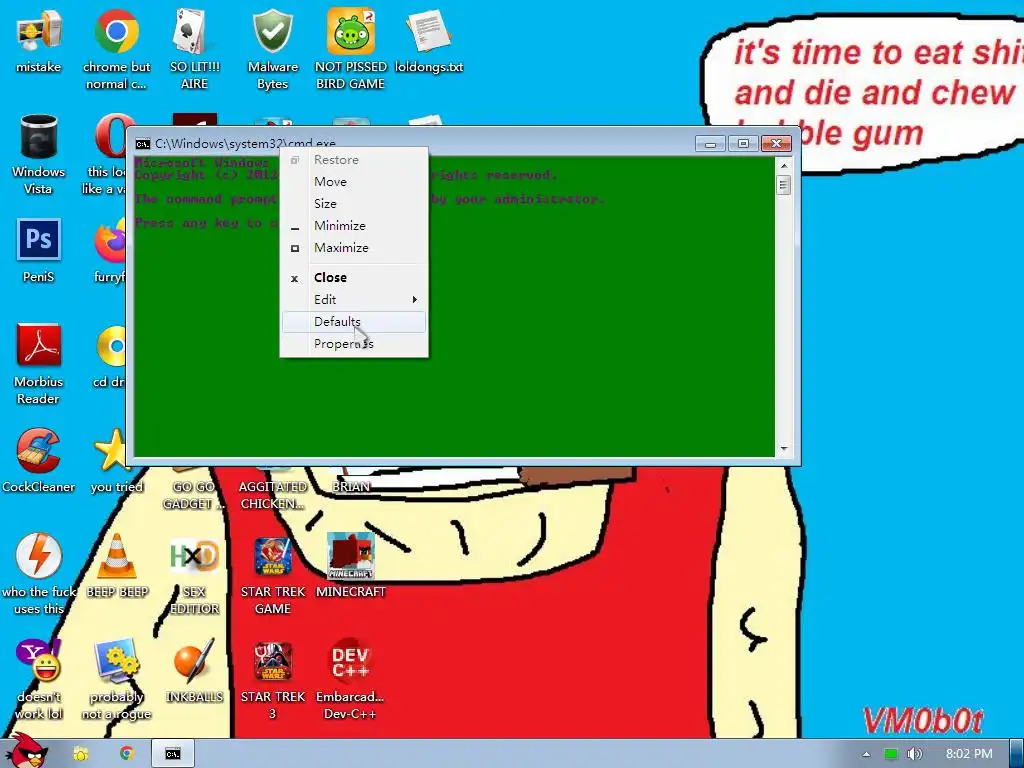The width and height of the screenshot is (1024, 768).
Task: Expand the Edit submenu
Action: pyautogui.click(x=355, y=300)
